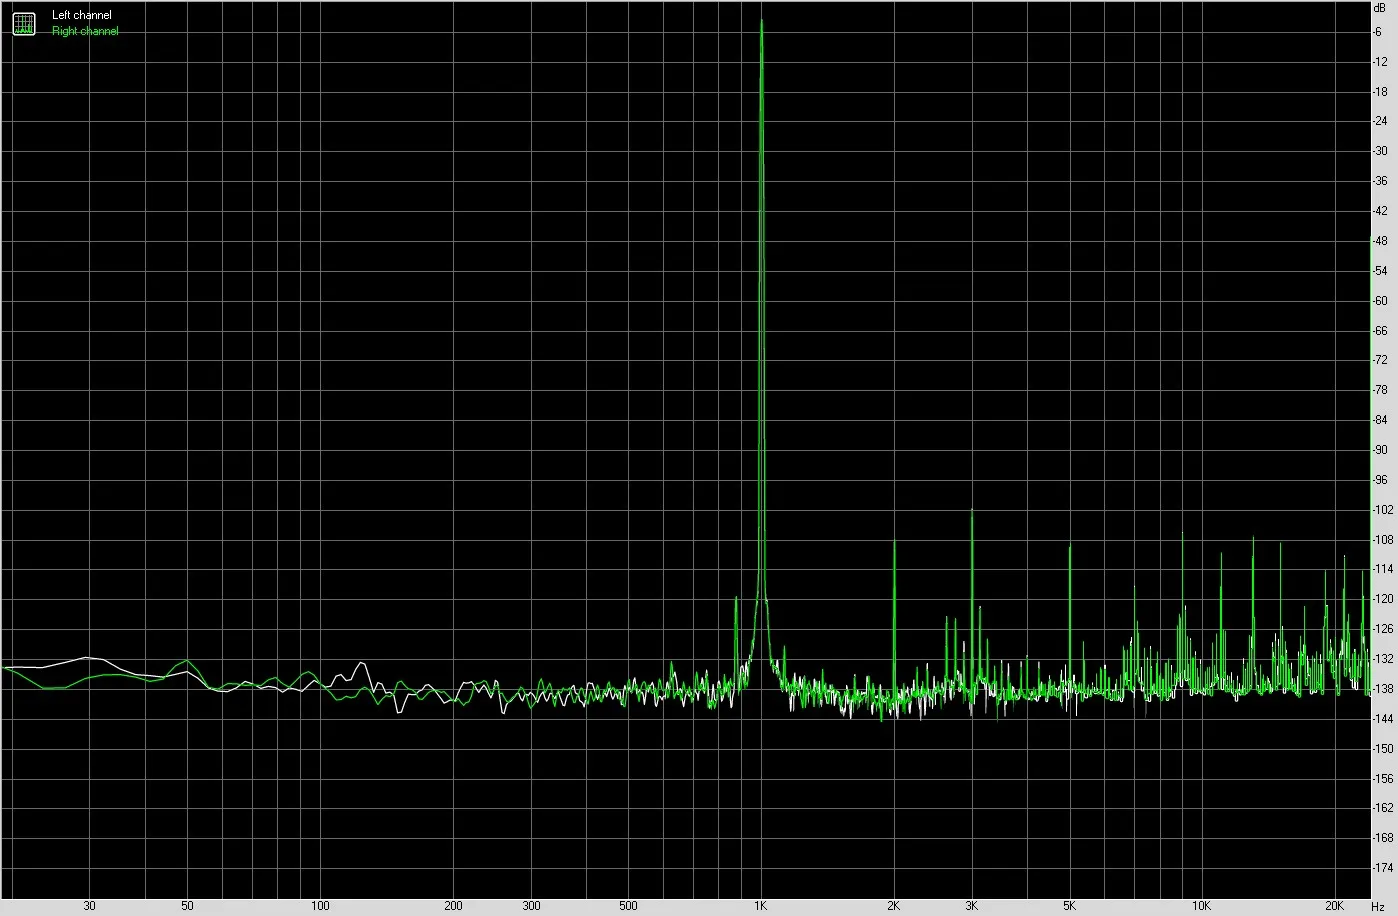Click the -48 dB scale label
The image size is (1398, 916).
(1380, 241)
